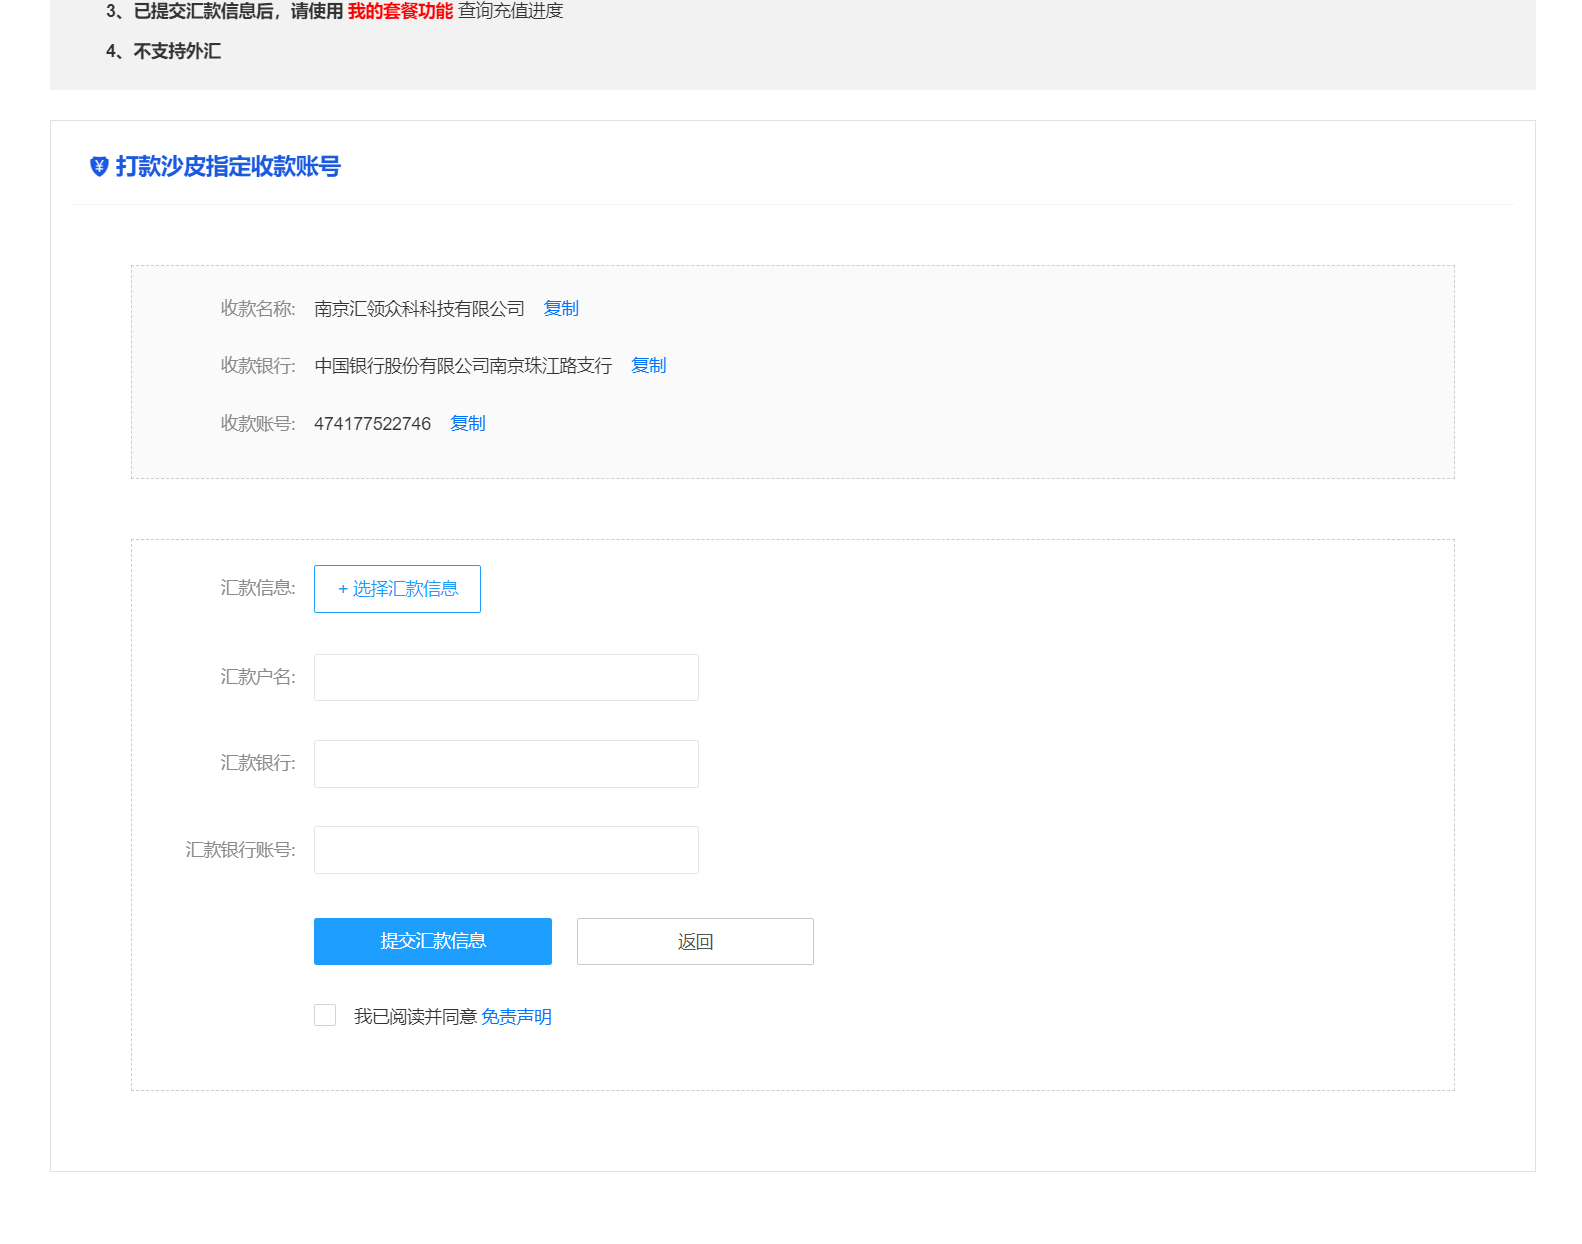Focus the 汇款户名 input field
Viewport: 1582px width, 1244px height.
click(506, 678)
